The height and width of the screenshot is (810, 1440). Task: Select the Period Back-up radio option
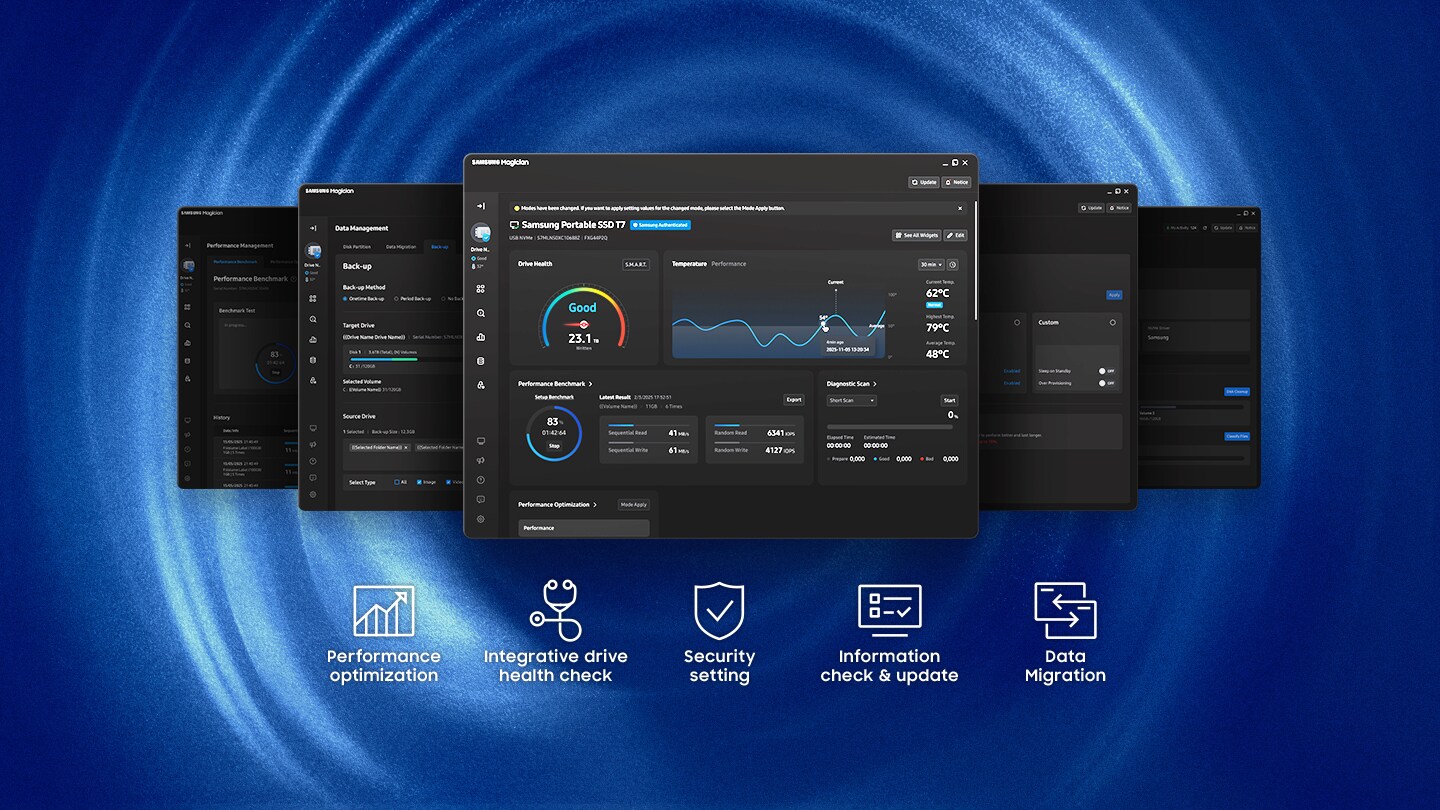396,299
